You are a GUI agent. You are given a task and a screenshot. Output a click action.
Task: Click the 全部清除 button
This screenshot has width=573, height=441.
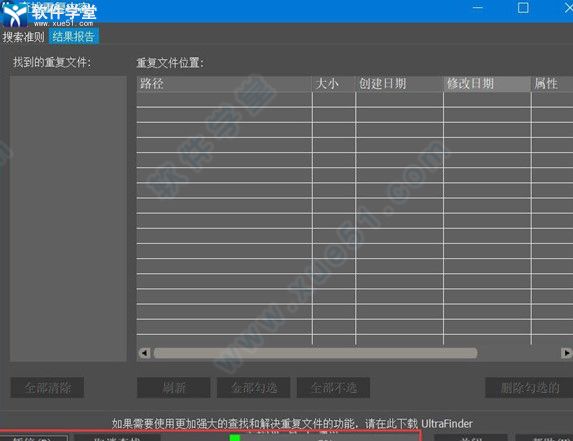tap(48, 388)
